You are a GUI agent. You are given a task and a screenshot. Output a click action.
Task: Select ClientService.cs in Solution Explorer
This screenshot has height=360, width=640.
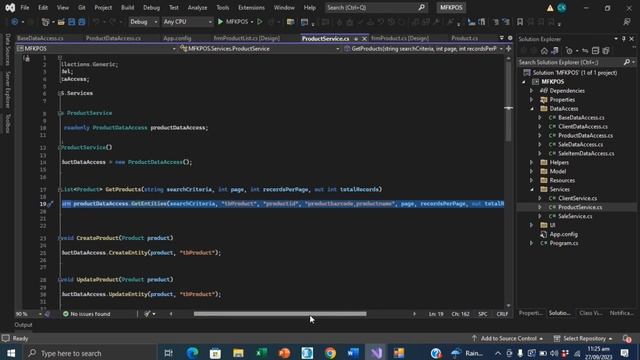point(577,198)
